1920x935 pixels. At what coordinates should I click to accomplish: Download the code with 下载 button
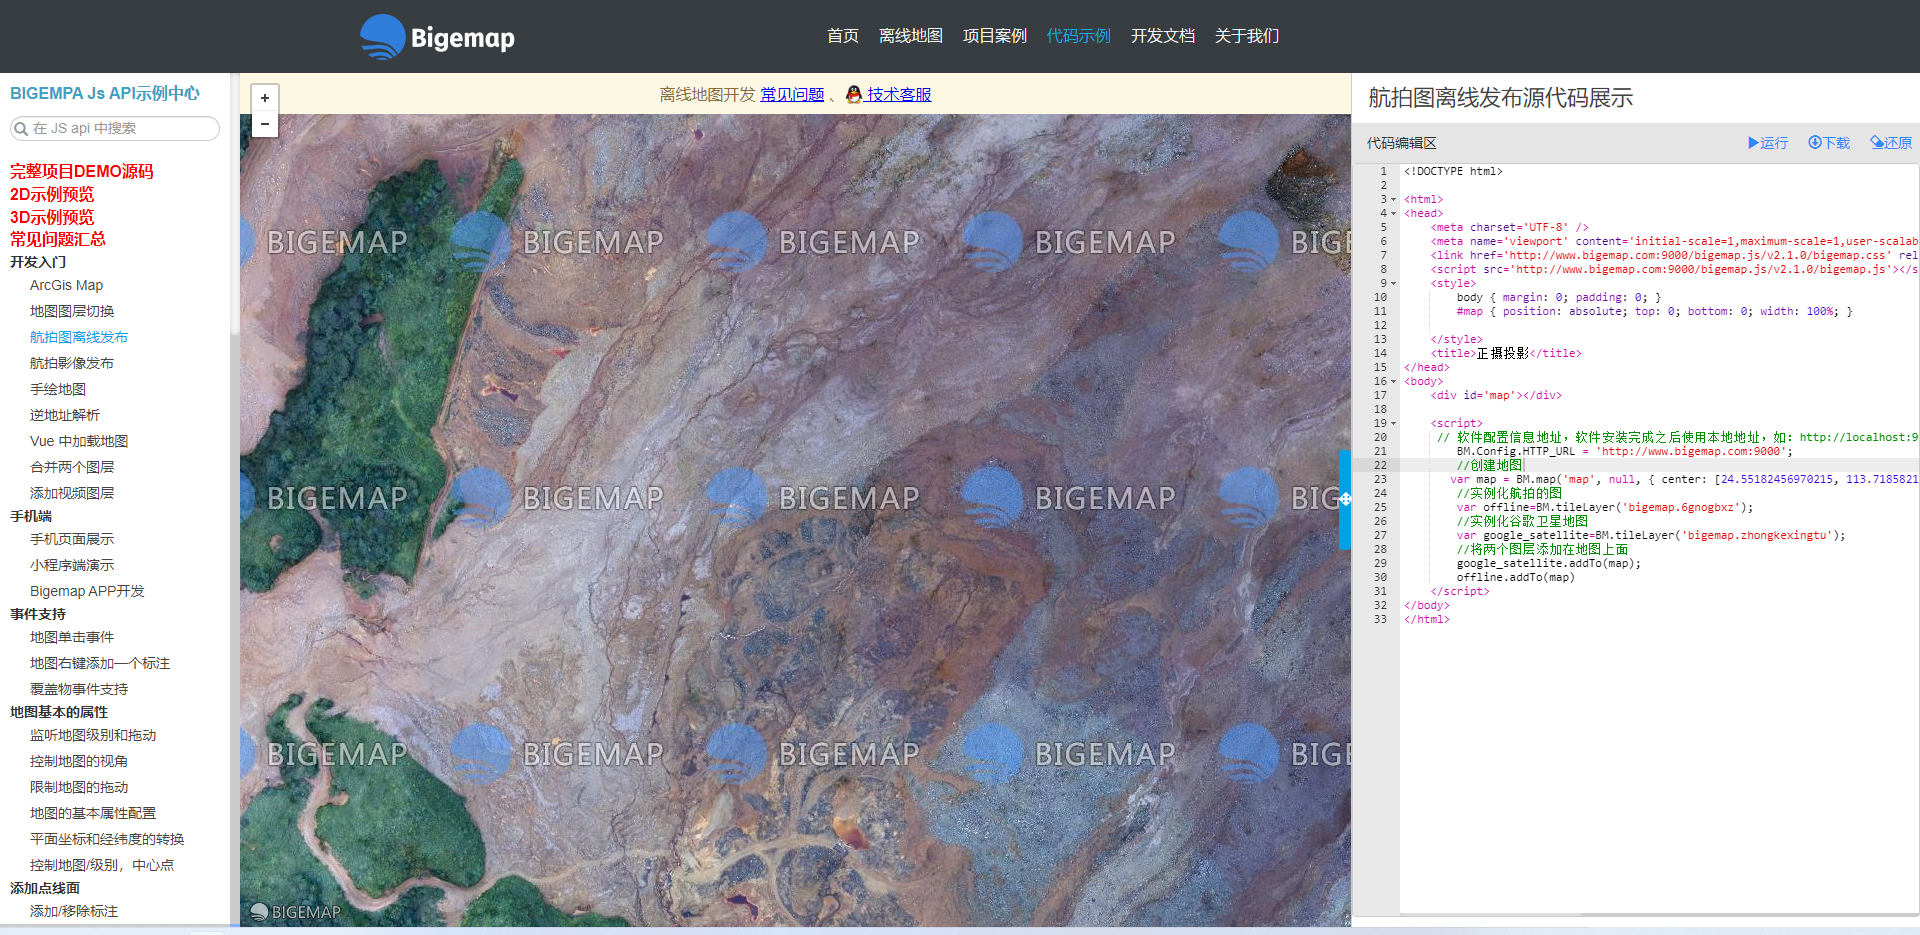pyautogui.click(x=1829, y=143)
